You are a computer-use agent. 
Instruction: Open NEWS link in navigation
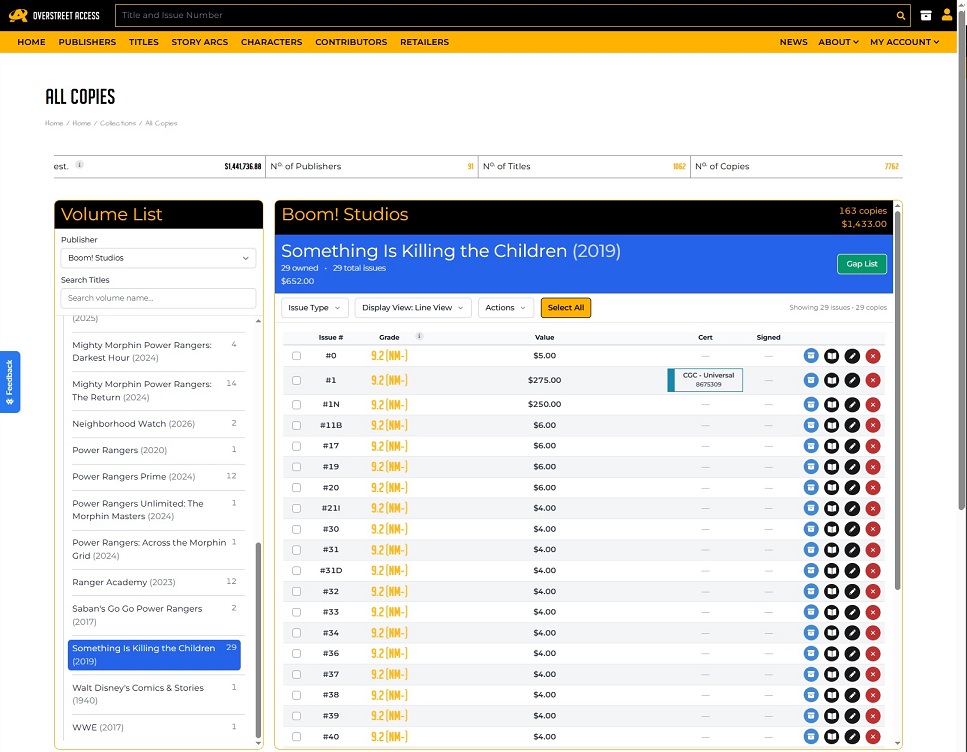(793, 42)
